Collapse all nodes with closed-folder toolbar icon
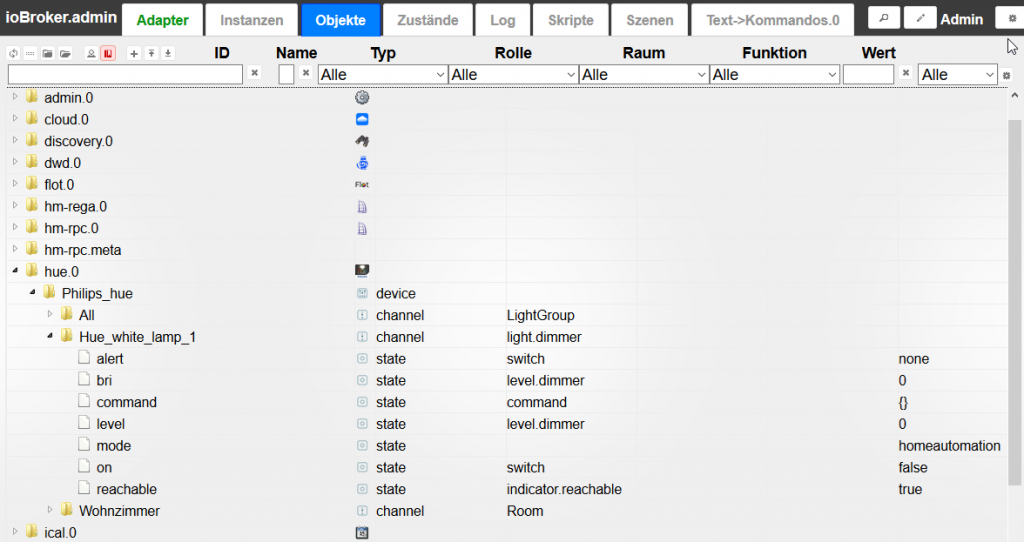The image size is (1024, 542). coord(47,53)
